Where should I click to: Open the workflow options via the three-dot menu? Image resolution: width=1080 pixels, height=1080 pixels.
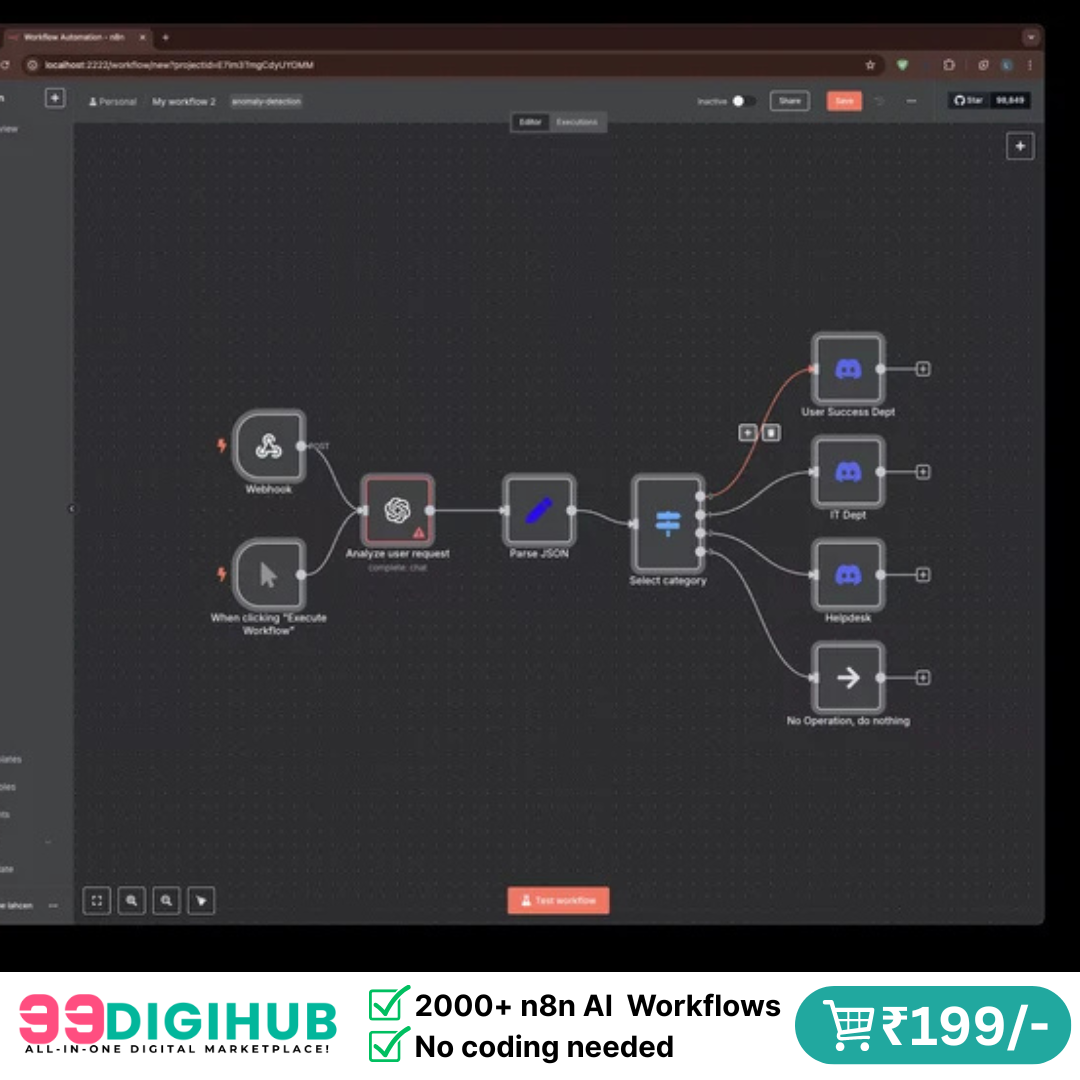click(911, 101)
